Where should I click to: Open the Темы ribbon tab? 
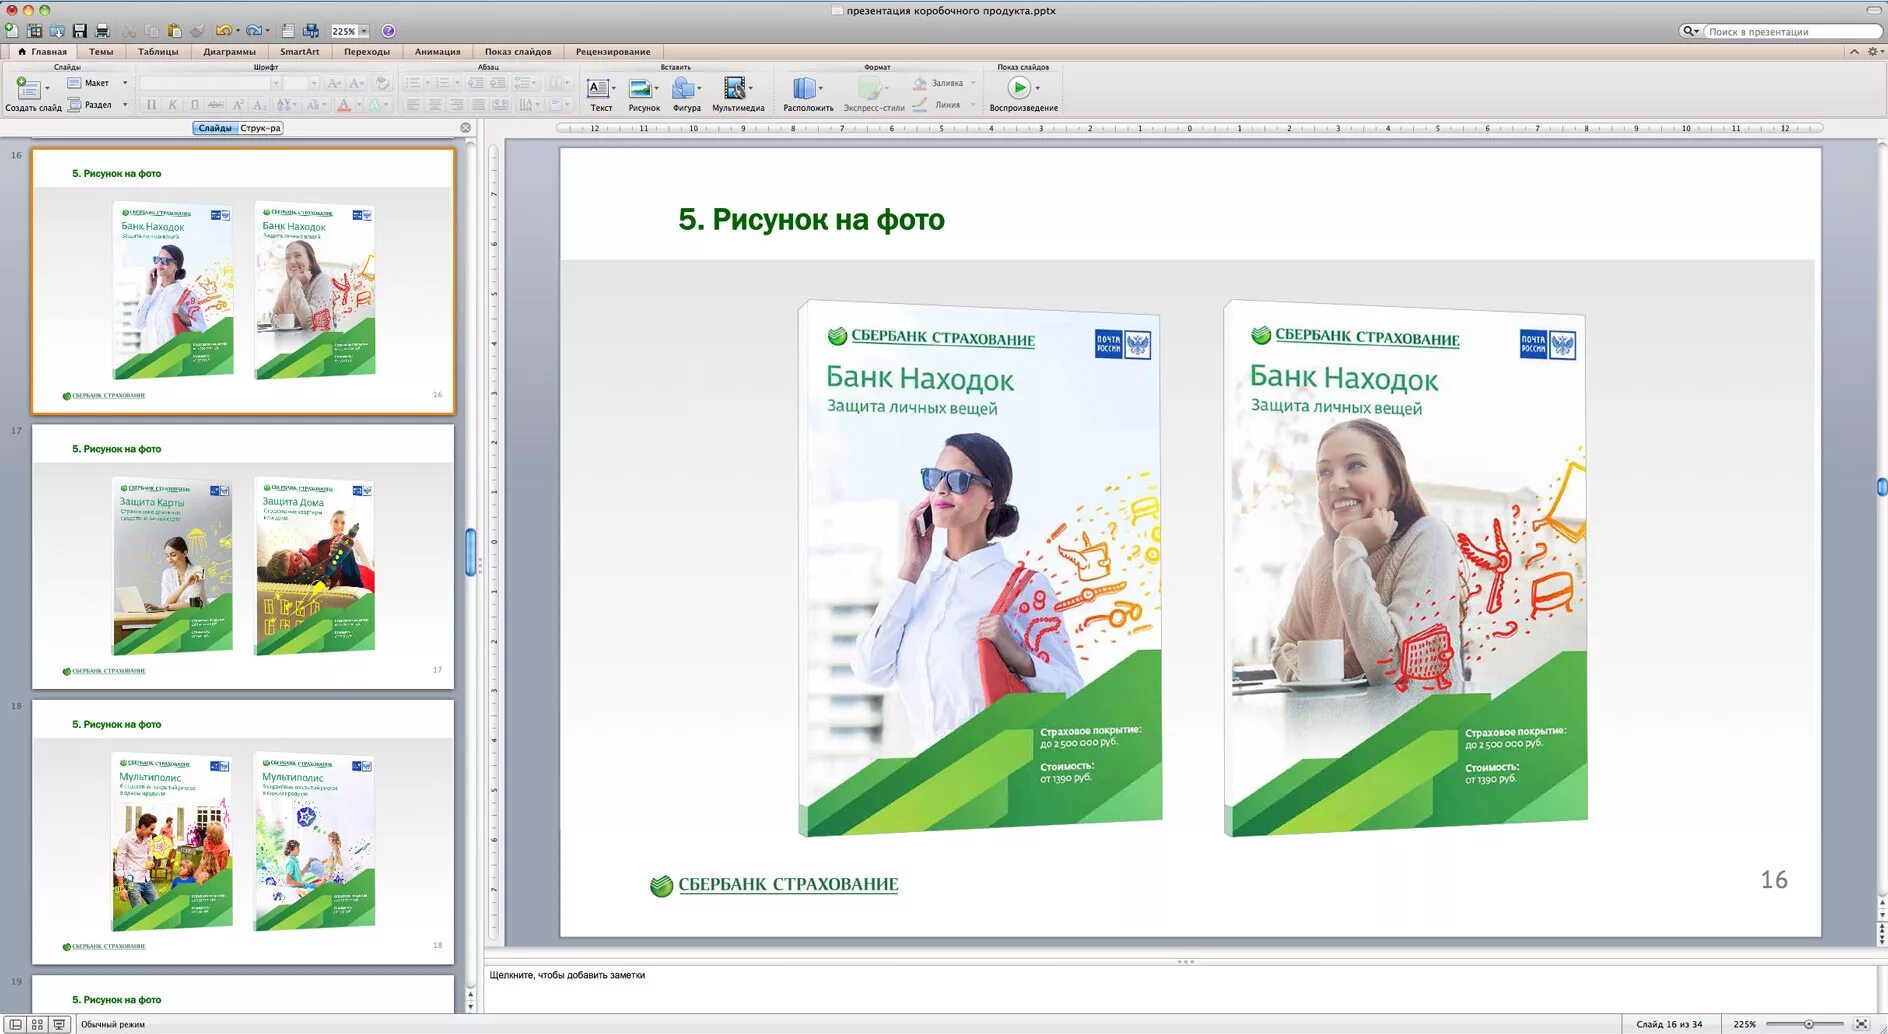point(101,51)
